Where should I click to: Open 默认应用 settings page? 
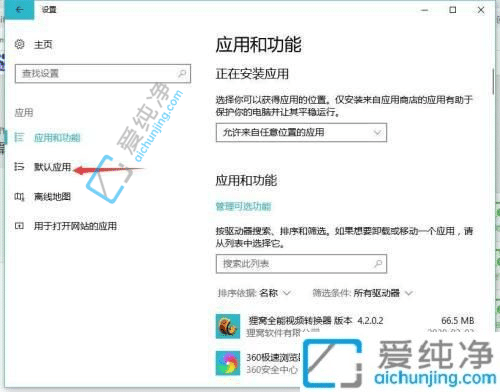click(52, 167)
